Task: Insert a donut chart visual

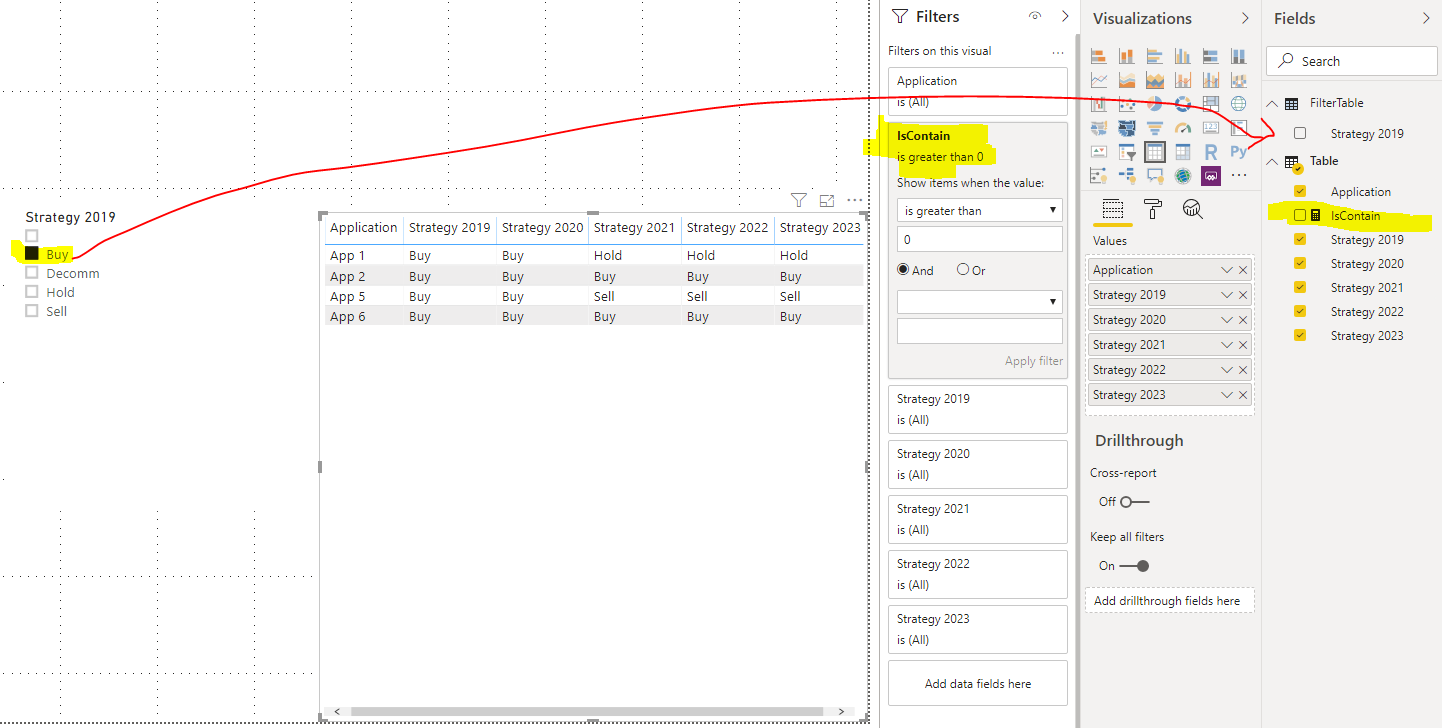Action: tap(1182, 104)
